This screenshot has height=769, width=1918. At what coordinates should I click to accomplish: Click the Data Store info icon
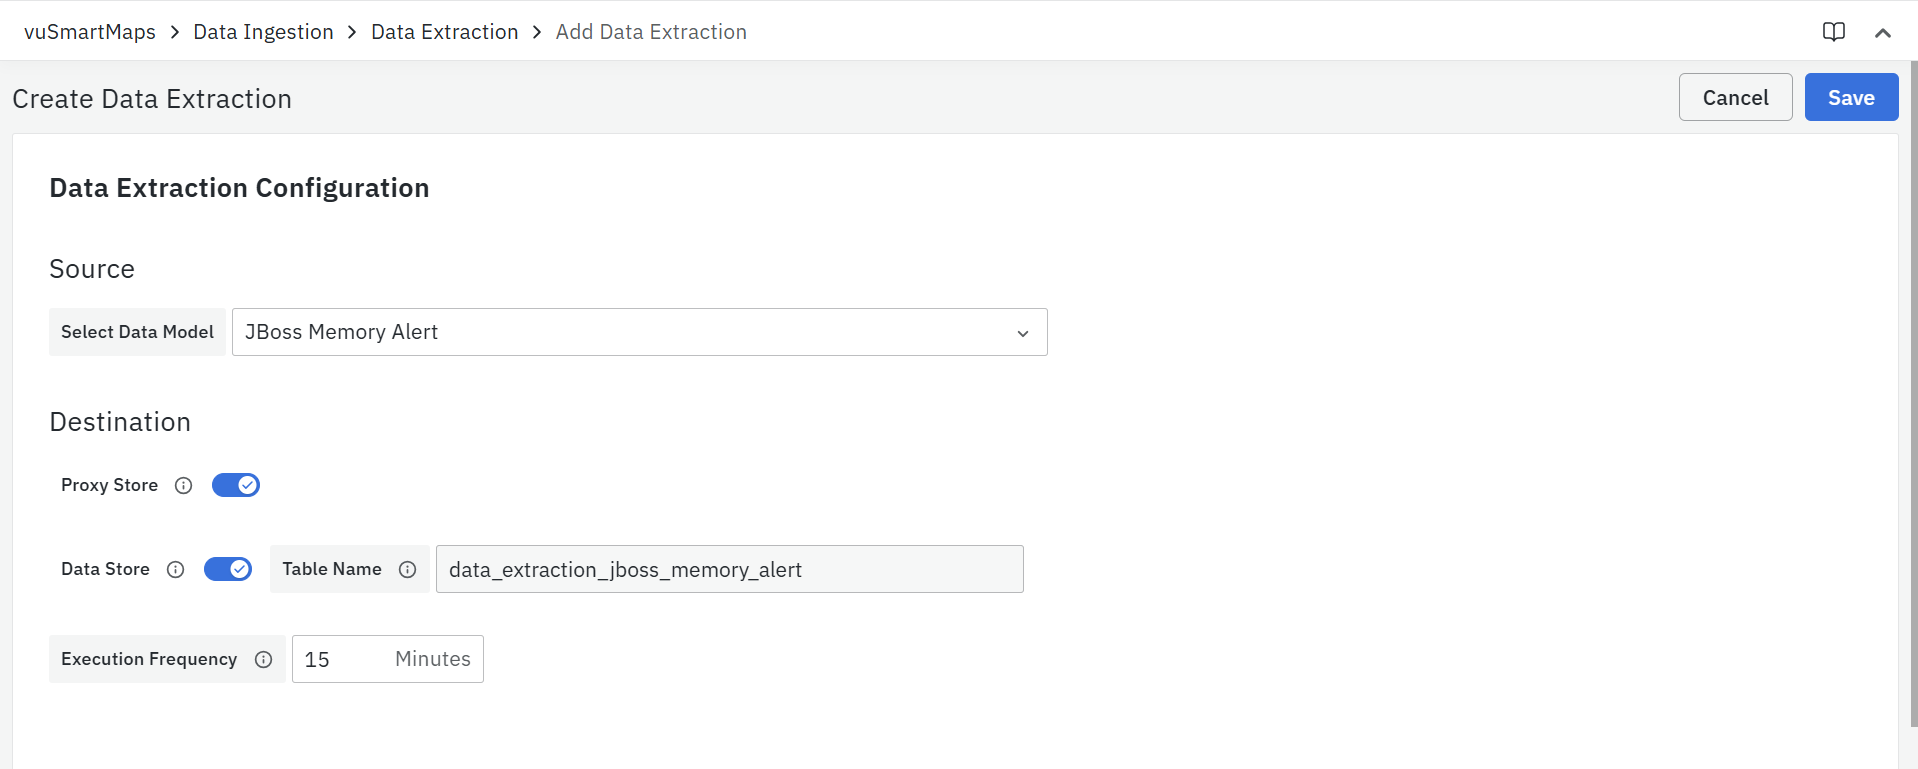(175, 569)
